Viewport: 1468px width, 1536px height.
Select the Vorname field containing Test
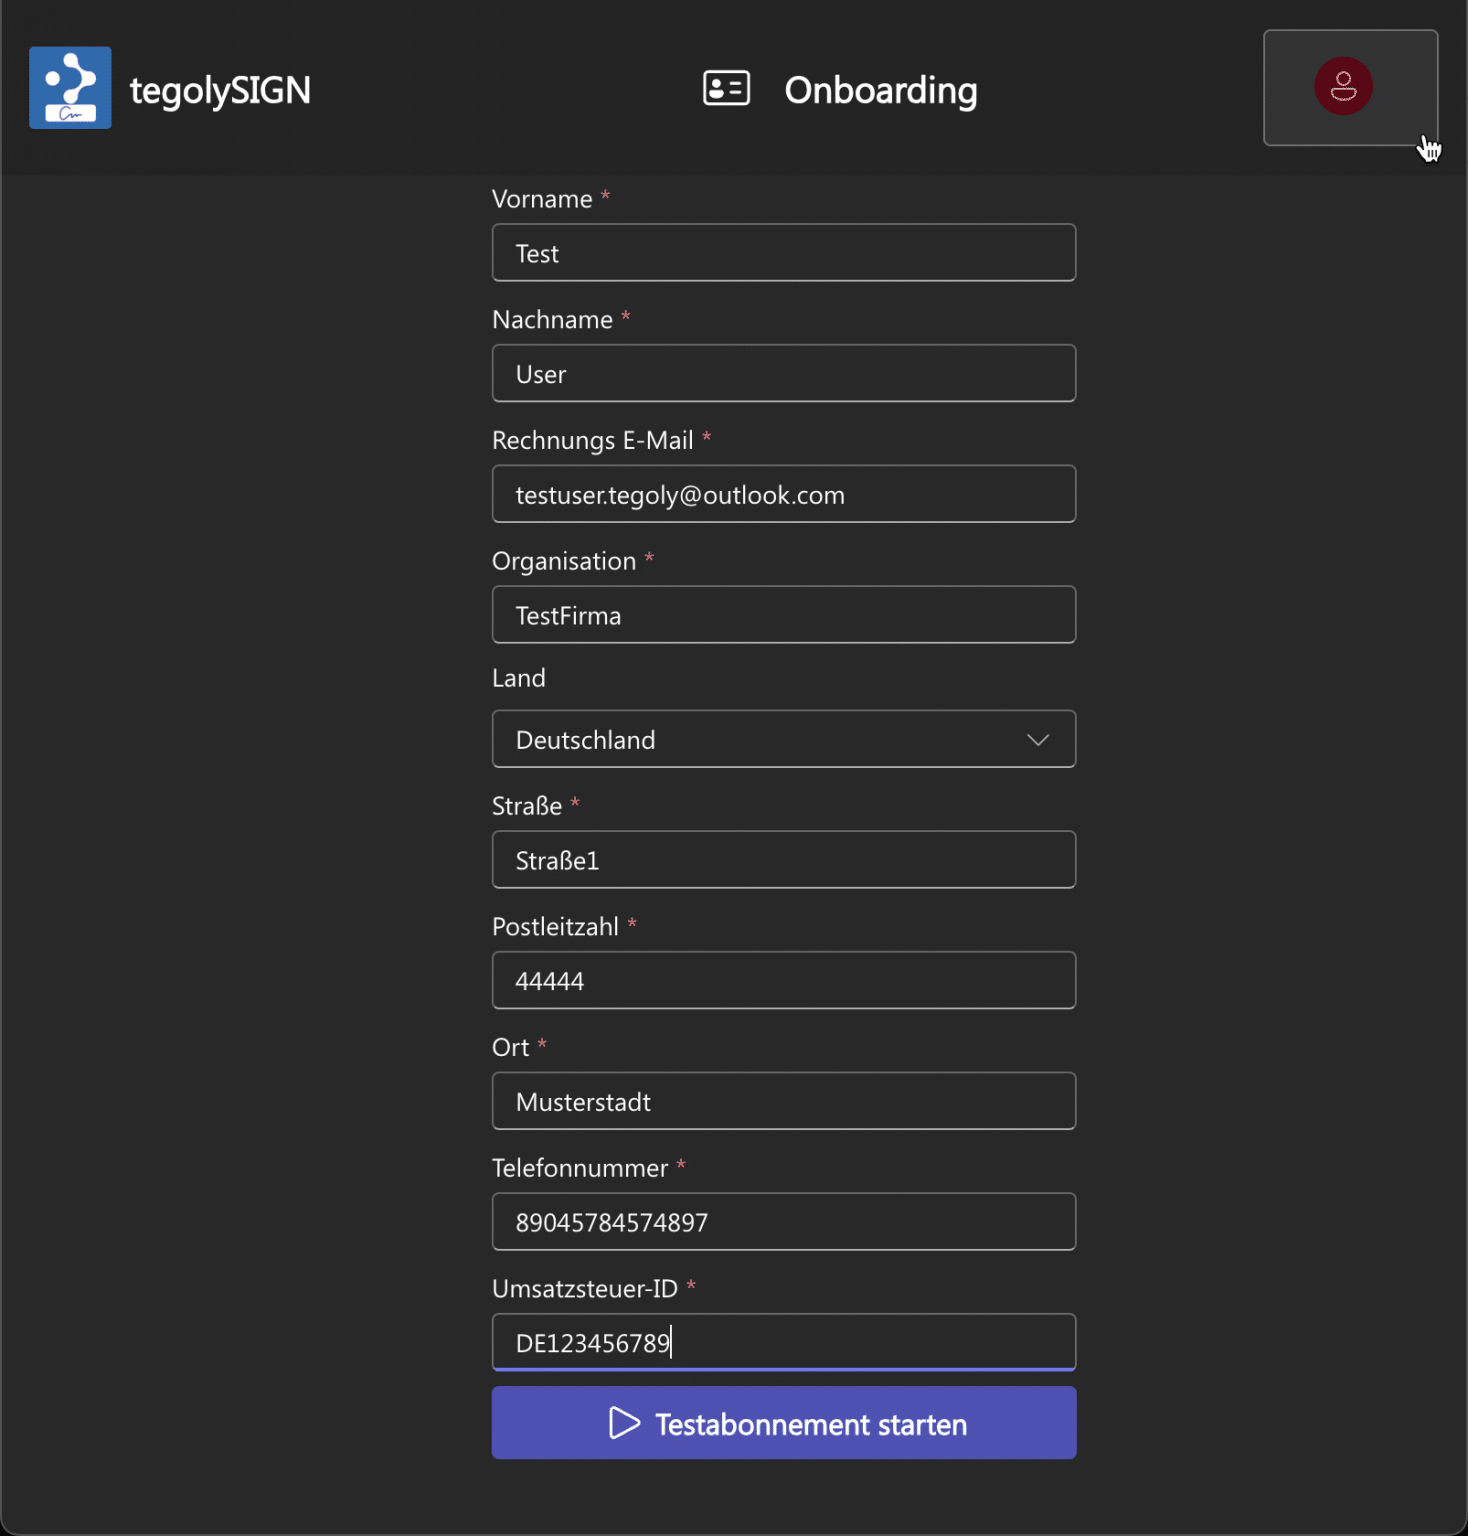[783, 253]
